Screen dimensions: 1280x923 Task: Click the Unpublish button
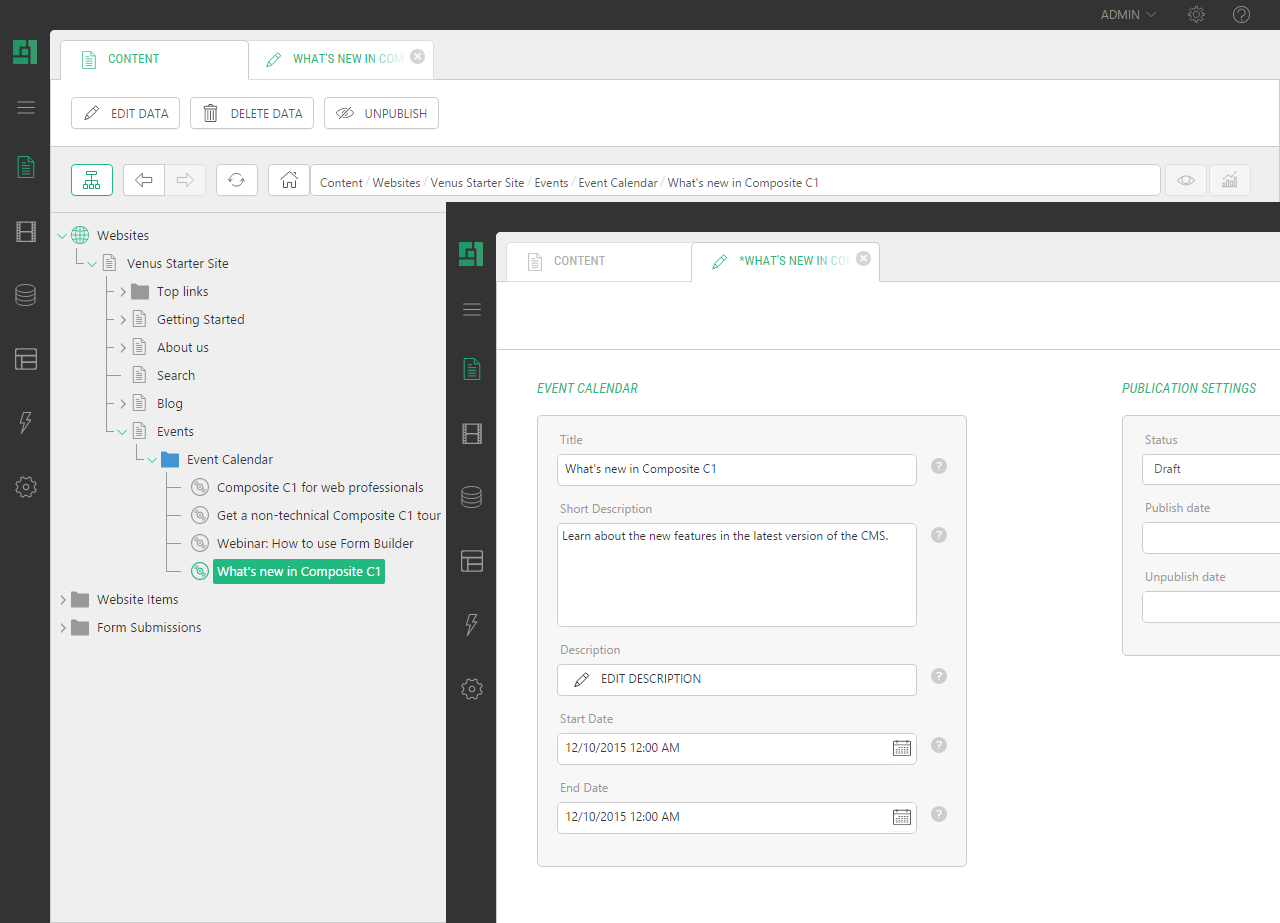[x=381, y=113]
